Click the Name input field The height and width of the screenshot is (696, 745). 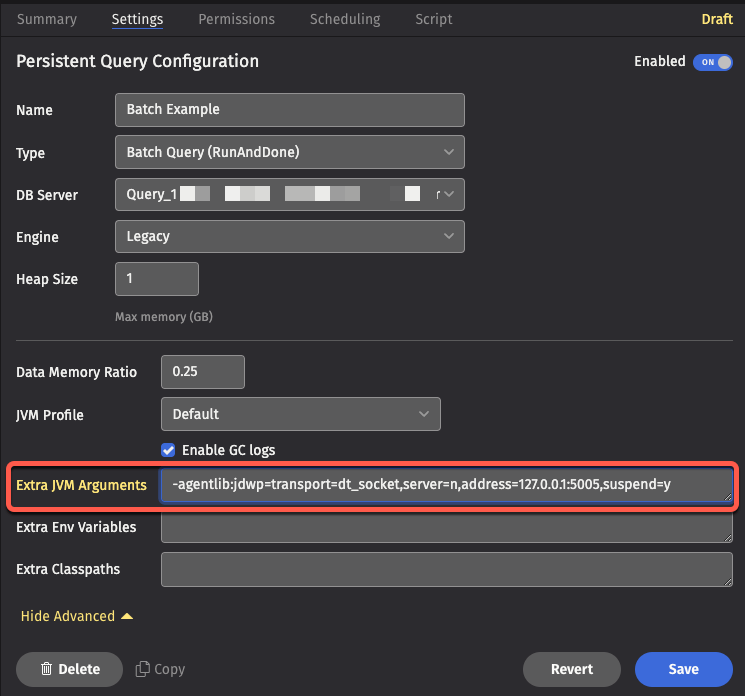pyautogui.click(x=290, y=110)
